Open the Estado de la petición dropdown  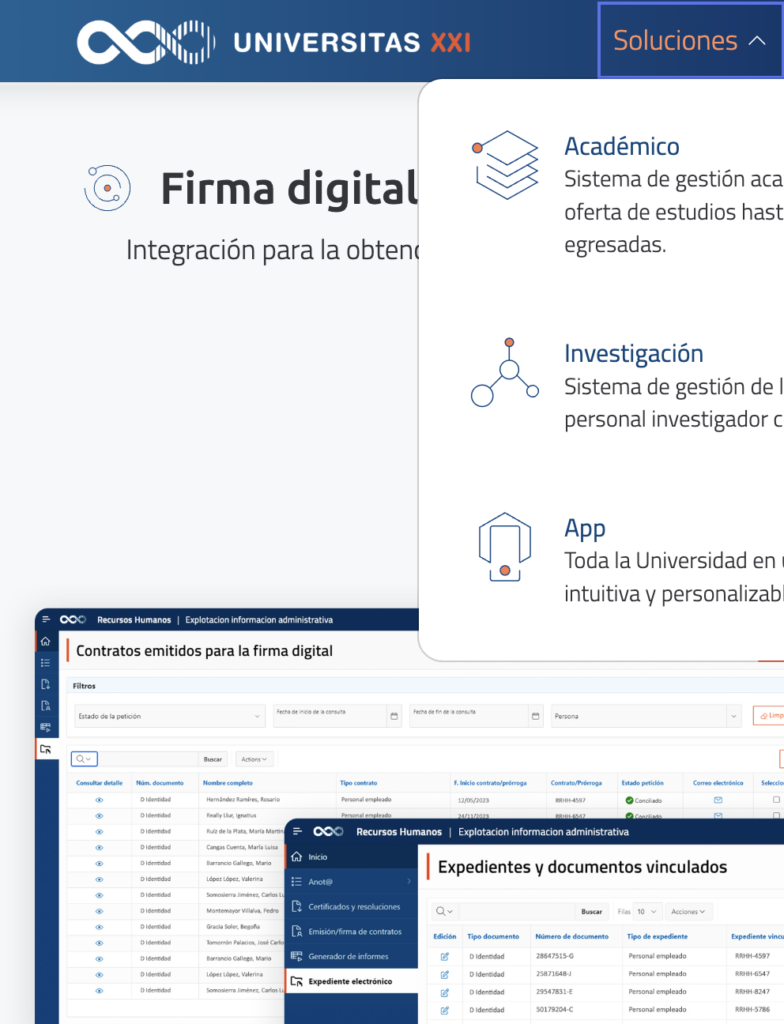169,716
